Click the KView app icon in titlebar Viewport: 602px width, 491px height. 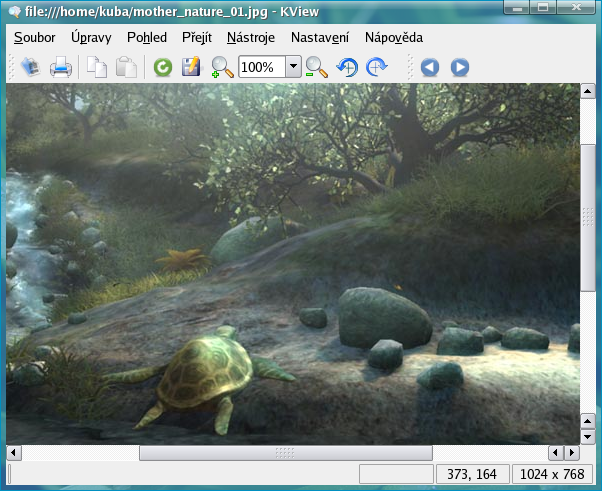coord(15,12)
